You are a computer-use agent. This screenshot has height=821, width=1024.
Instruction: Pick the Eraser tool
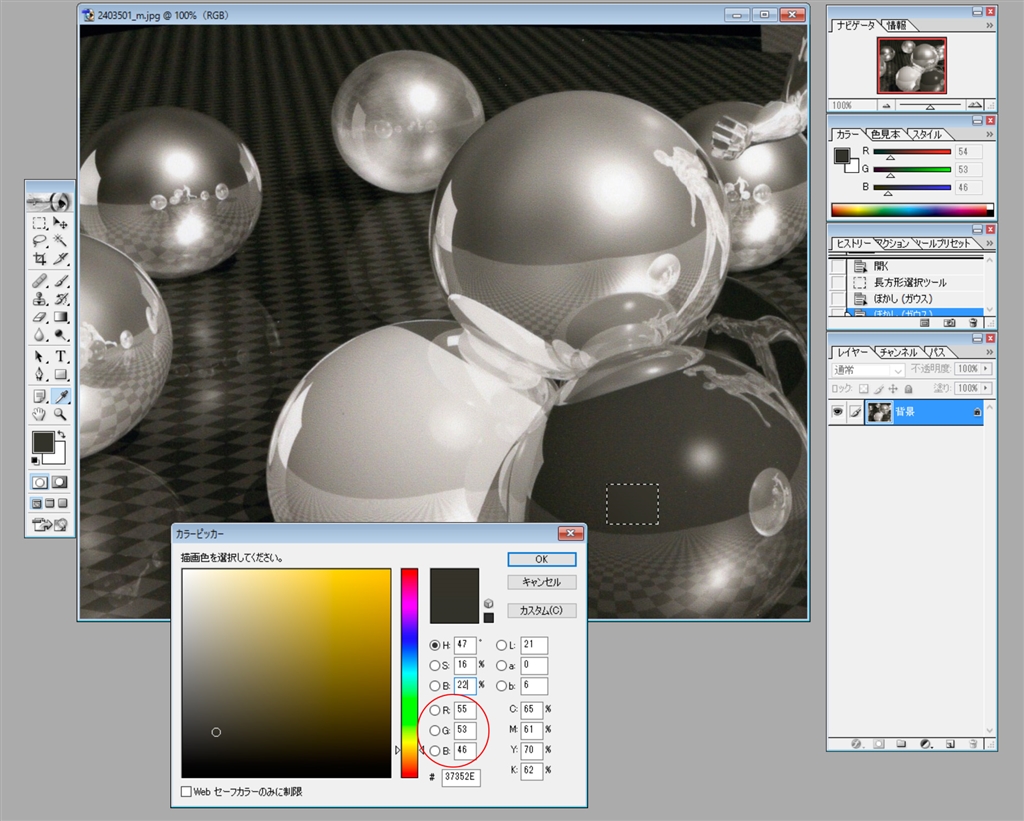point(40,317)
